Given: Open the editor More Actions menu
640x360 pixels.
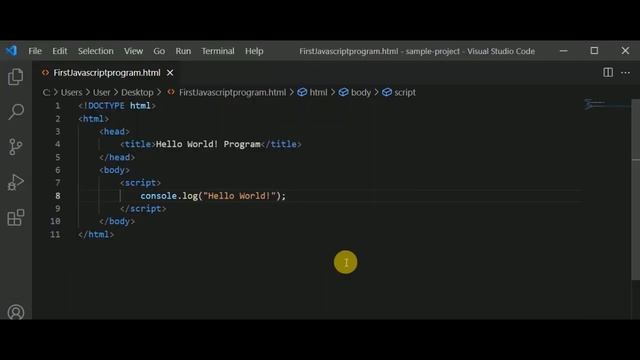Looking at the screenshot, I should tap(625, 73).
